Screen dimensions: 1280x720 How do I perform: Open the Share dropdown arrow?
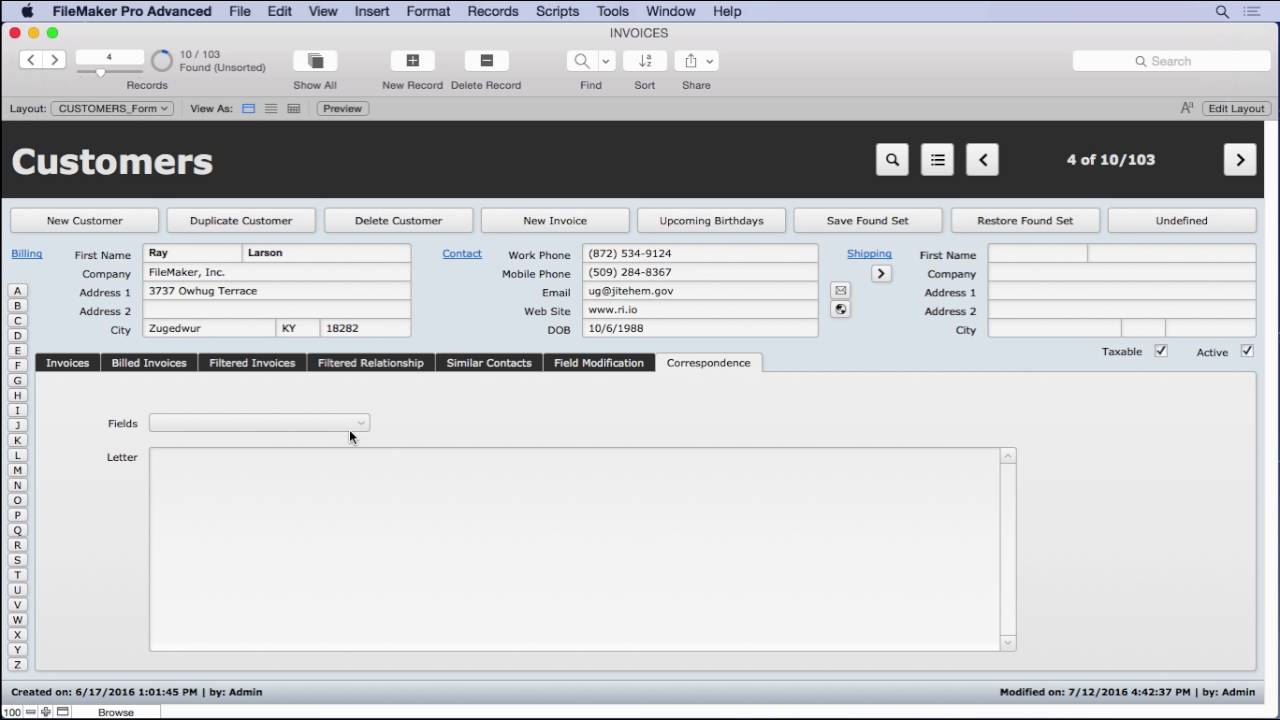click(709, 61)
